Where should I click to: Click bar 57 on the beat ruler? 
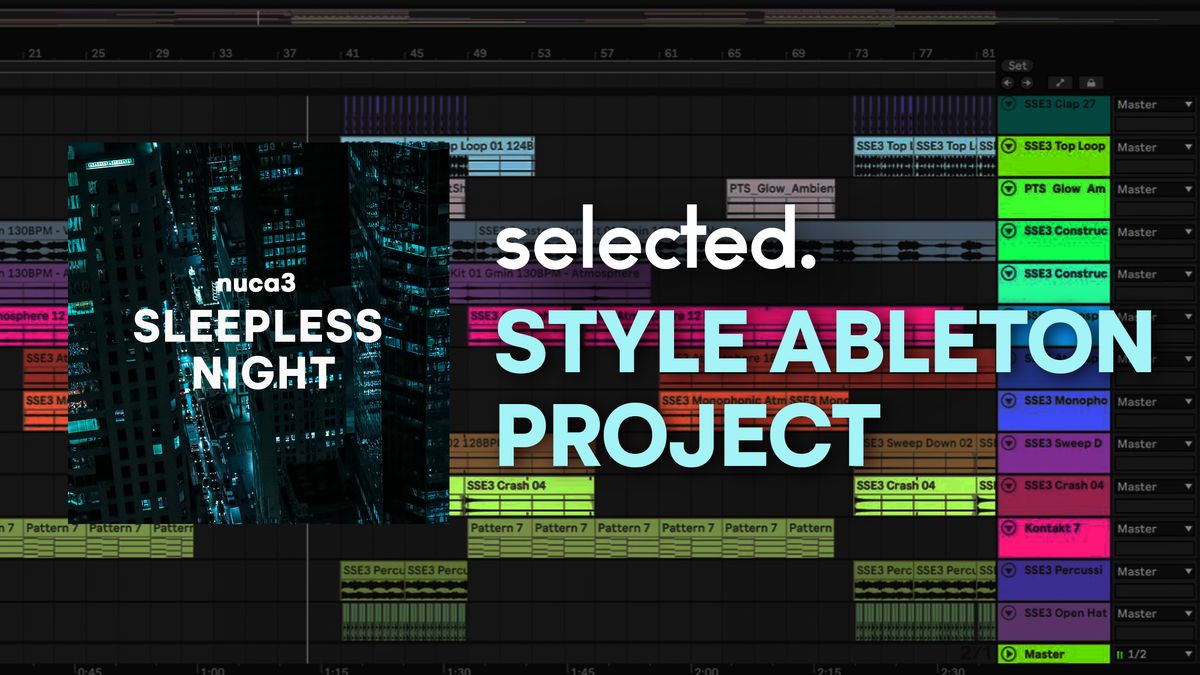(607, 54)
